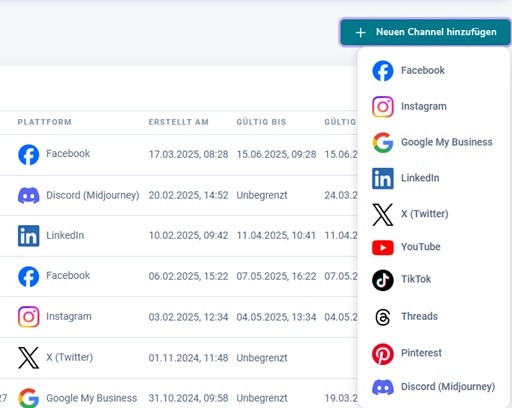Choose YouTube menu entry label
The height and width of the screenshot is (408, 512).
(421, 247)
